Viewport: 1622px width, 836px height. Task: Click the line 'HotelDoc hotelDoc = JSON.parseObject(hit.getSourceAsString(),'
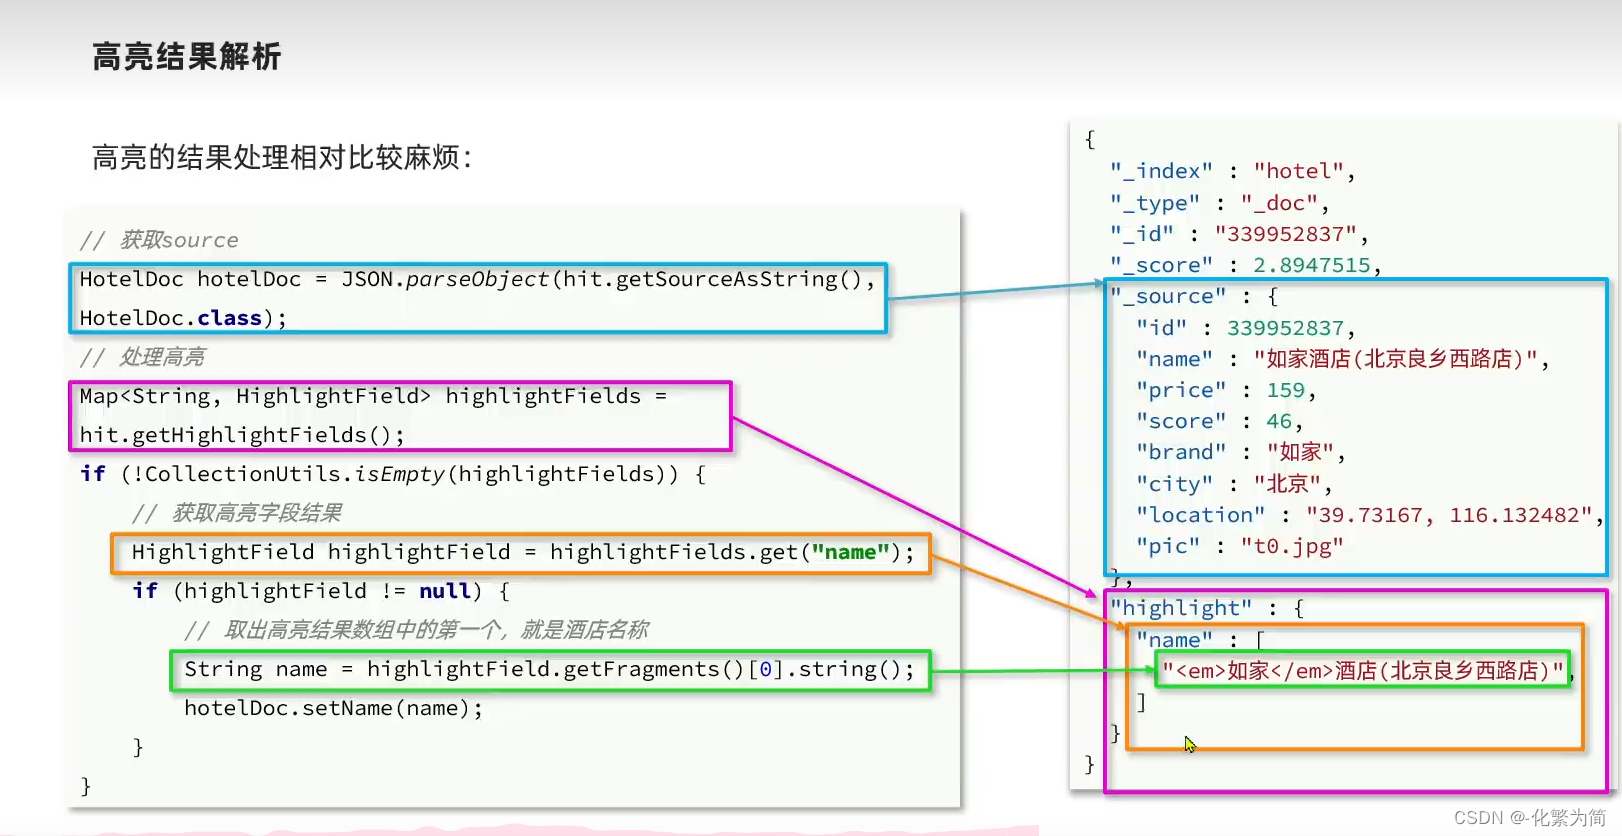478,279
